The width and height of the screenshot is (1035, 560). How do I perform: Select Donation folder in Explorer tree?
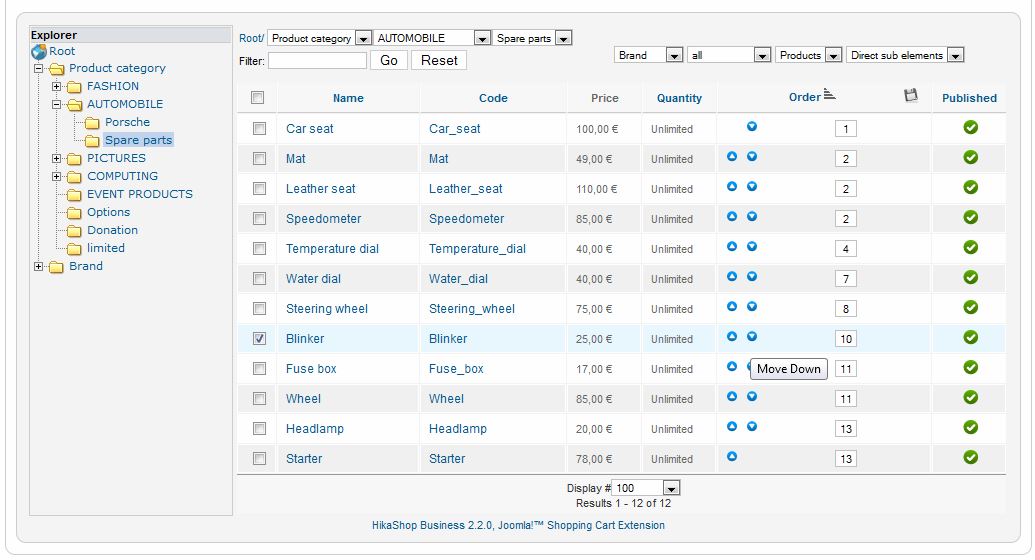pos(112,230)
